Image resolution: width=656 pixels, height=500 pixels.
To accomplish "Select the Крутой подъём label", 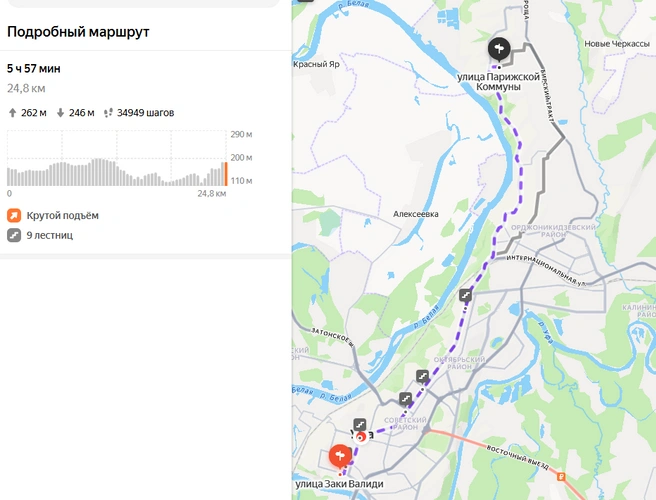I will click(x=63, y=215).
